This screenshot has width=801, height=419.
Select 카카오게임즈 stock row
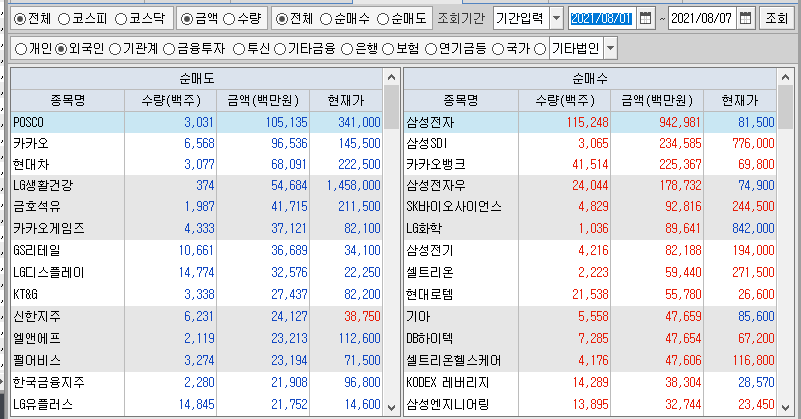pyautogui.click(x=197, y=228)
